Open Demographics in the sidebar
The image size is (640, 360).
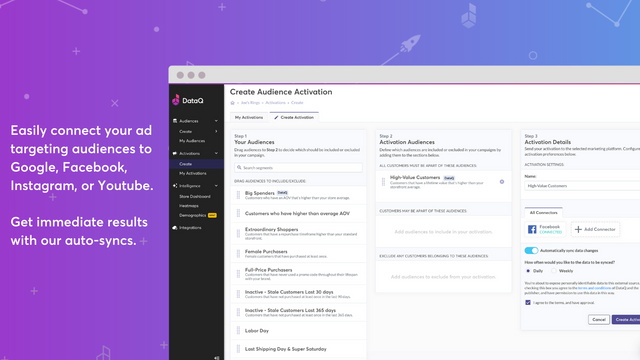pyautogui.click(x=192, y=216)
